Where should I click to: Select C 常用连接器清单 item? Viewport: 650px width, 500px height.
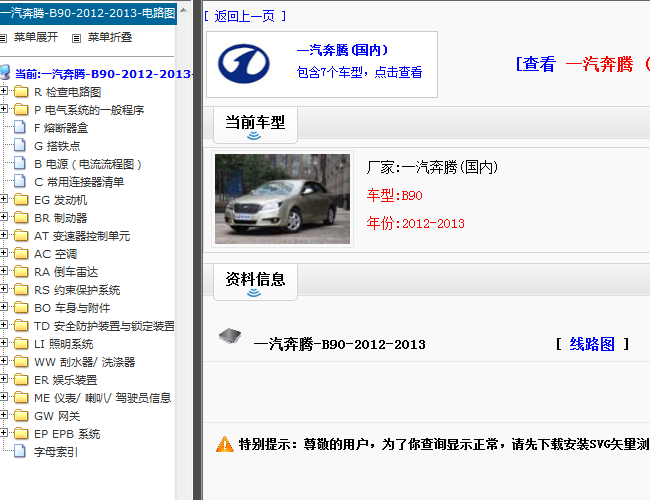click(x=79, y=182)
